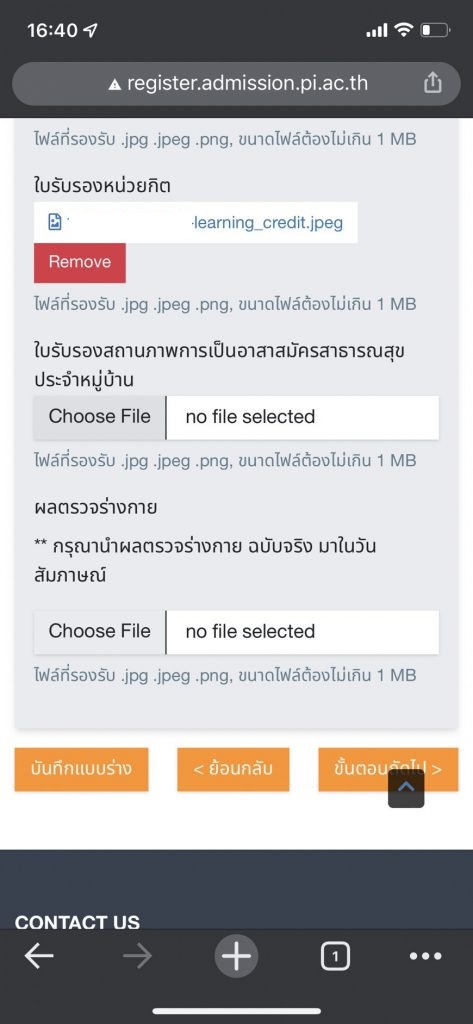
Task: Tap the CONTACT US footer heading
Action: [x=77, y=922]
